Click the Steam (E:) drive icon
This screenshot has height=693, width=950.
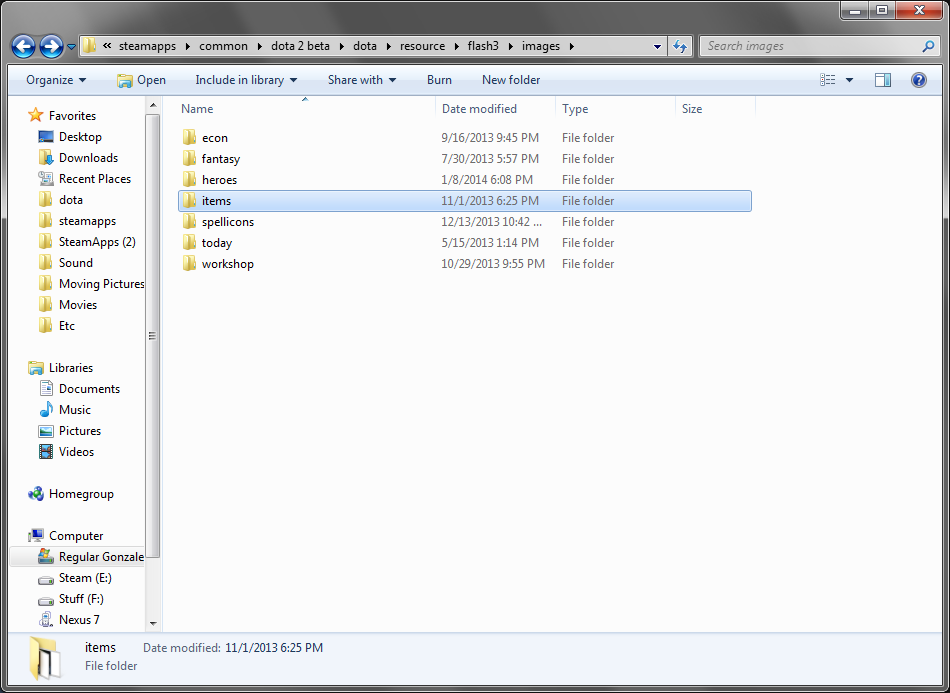point(46,578)
